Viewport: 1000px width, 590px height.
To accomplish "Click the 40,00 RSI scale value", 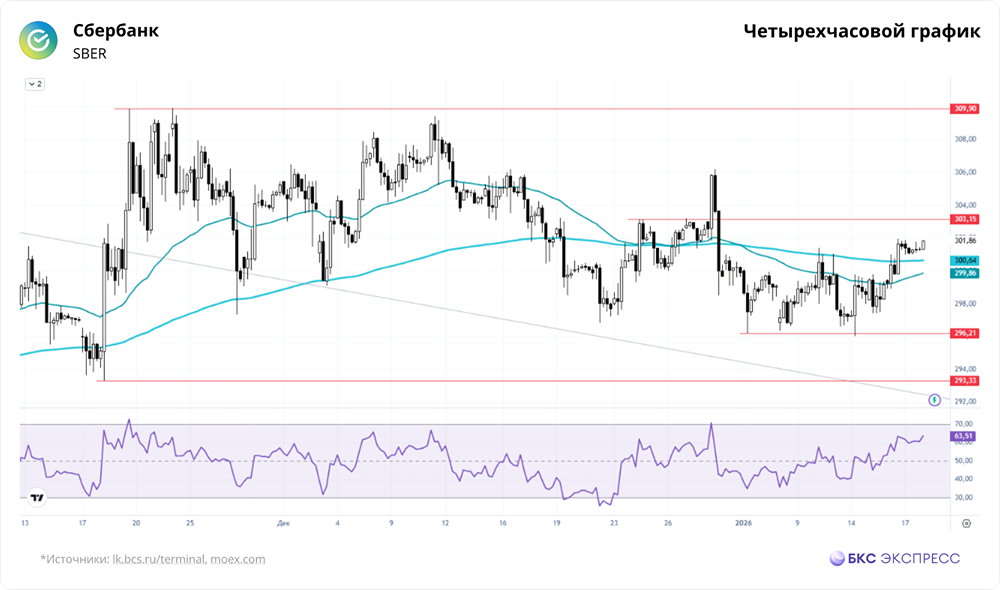I will (963, 479).
